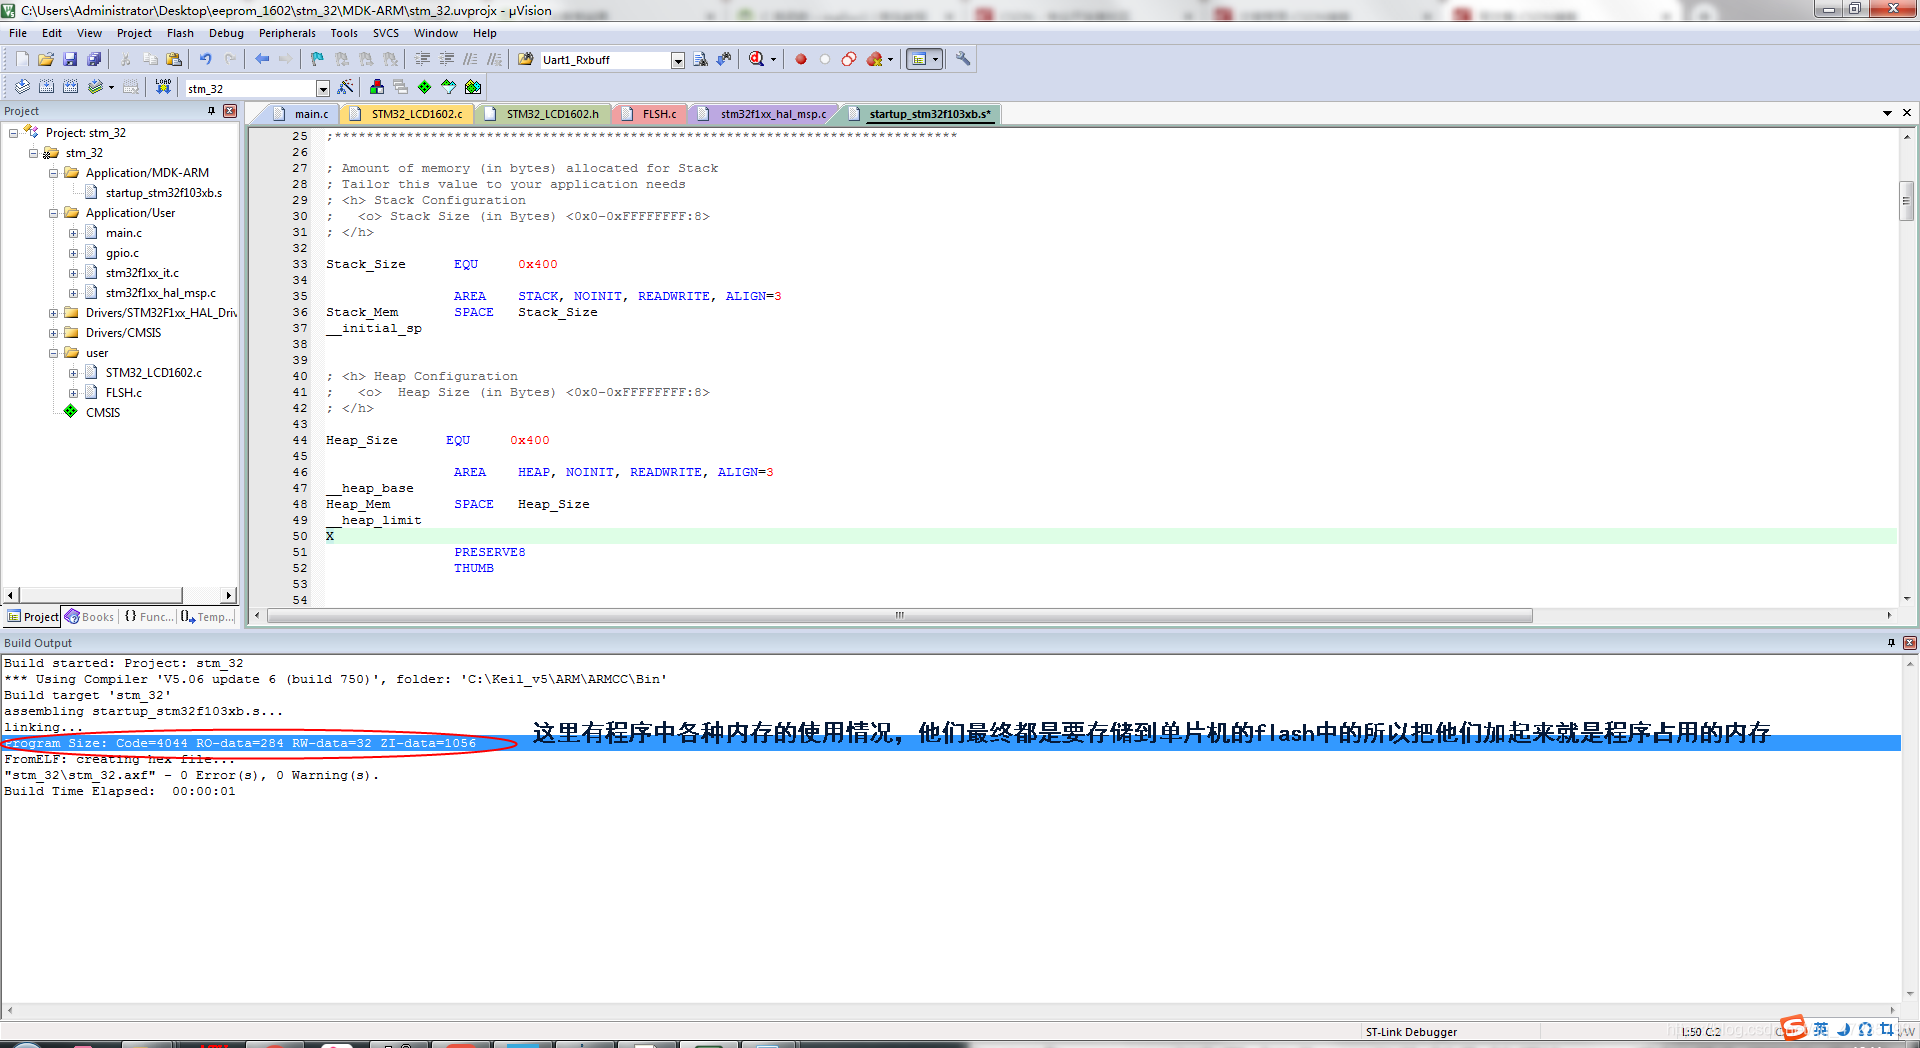1920x1048 pixels.
Task: Open the find-text Uart1_Rxbuff dropdown
Action: click(678, 60)
